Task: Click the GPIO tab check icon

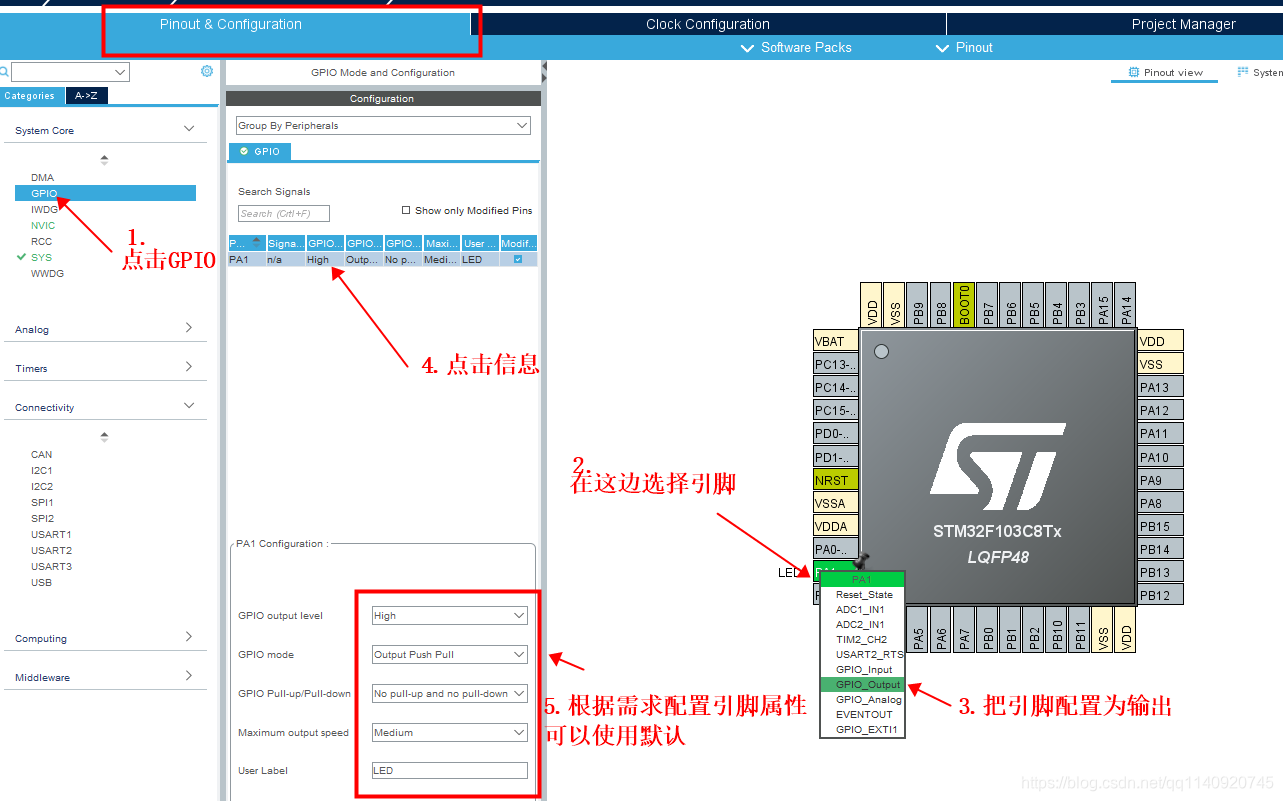Action: 243,151
